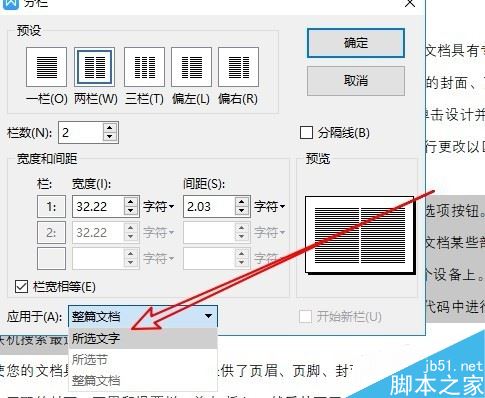Pick the 偏左(L) left-weighted preset icon
Image resolution: width=485 pixels, height=398 pixels.
point(191,67)
